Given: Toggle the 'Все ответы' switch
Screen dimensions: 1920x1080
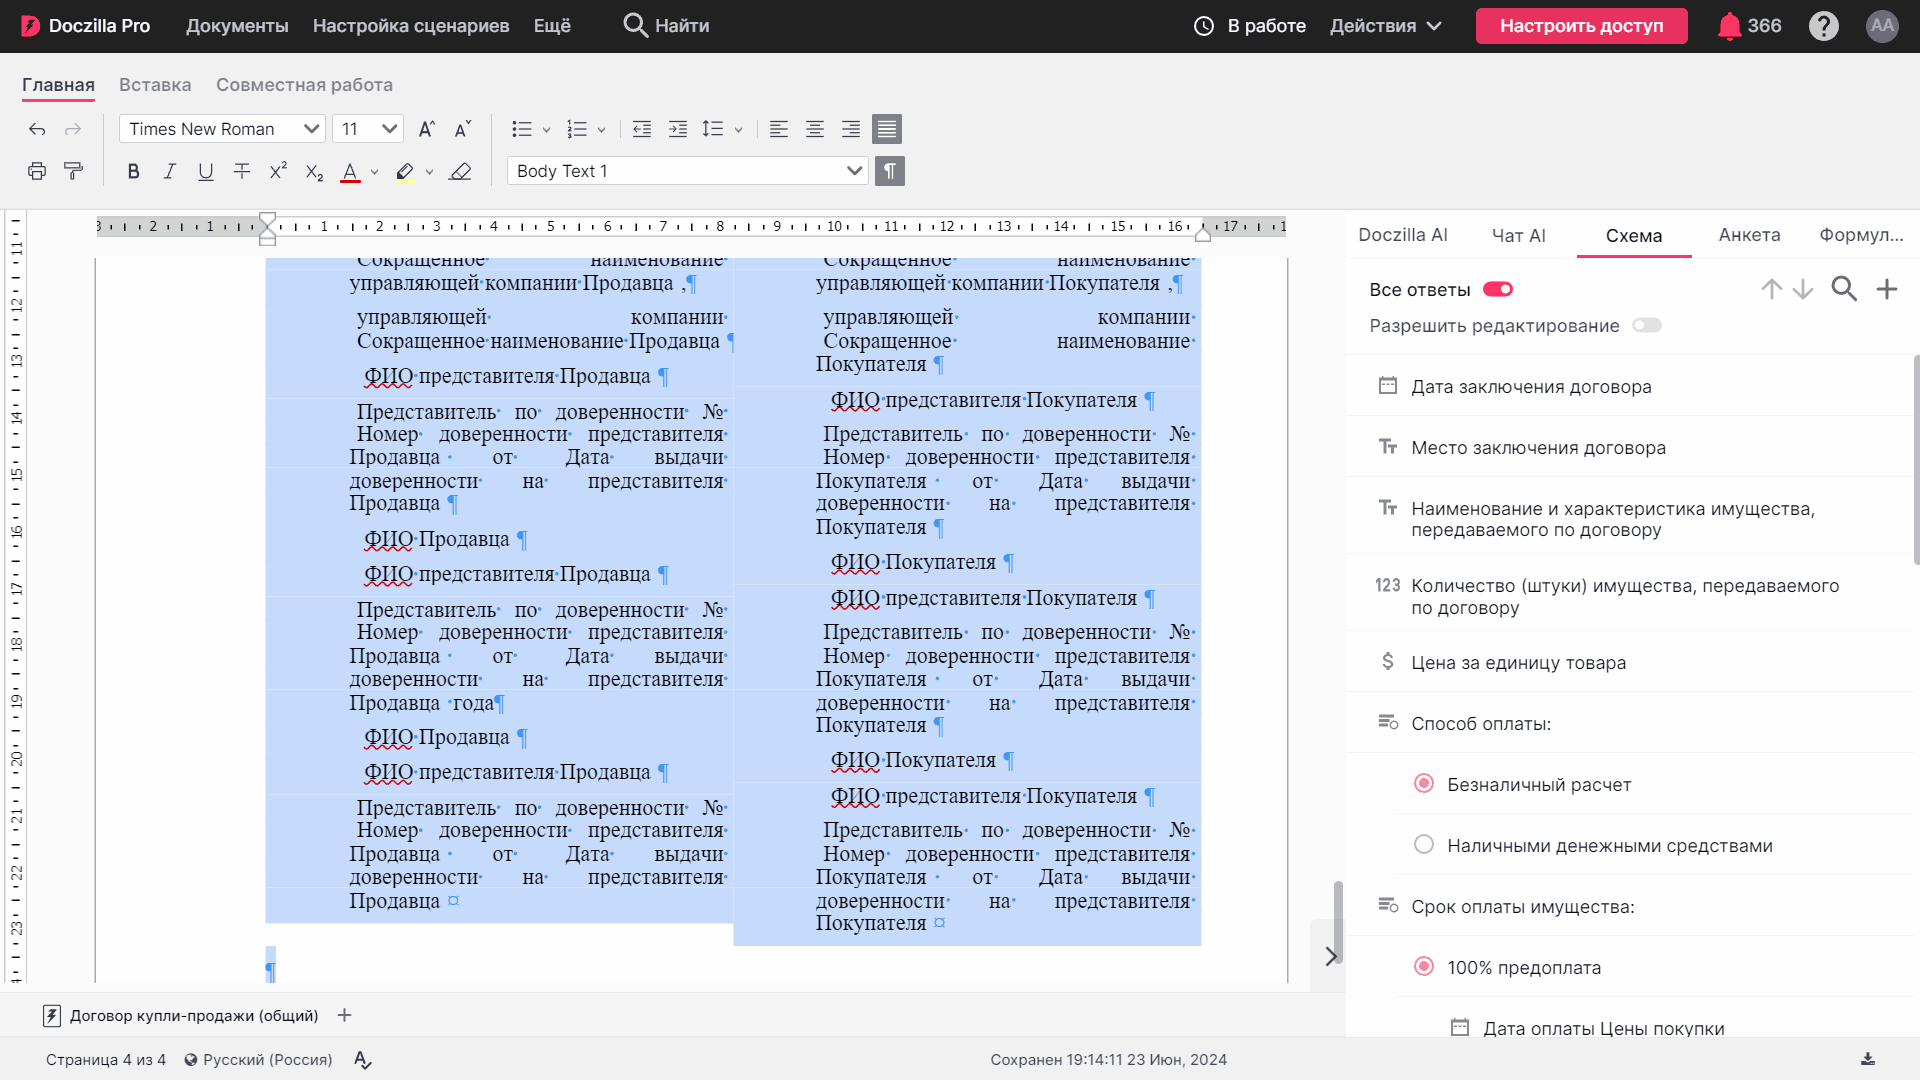Looking at the screenshot, I should click(1498, 289).
